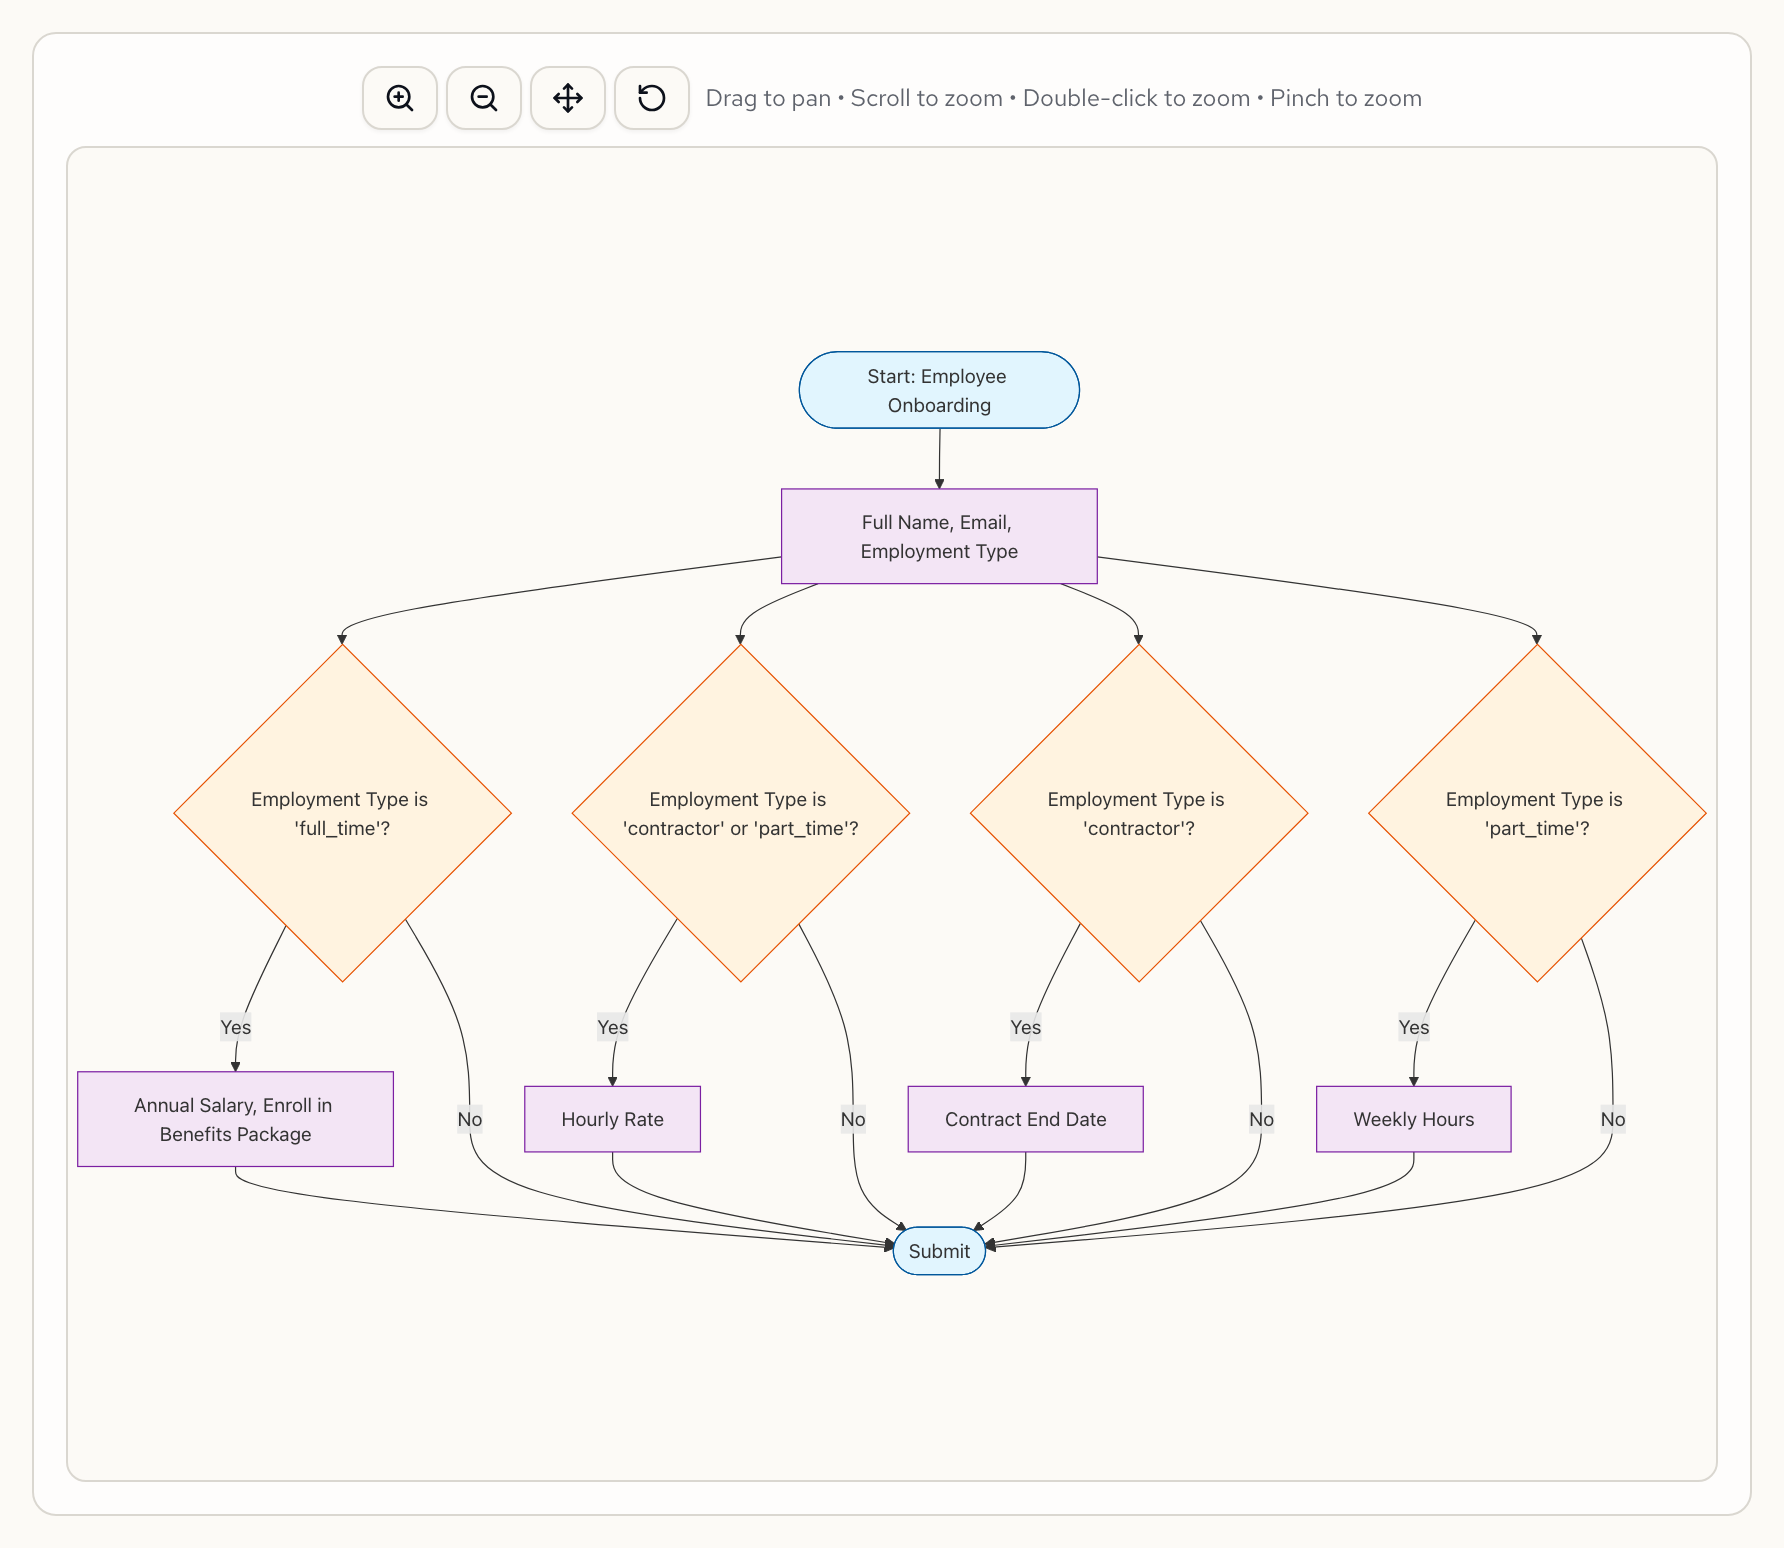Click the Submit end node
This screenshot has width=1784, height=1548.
tap(938, 1251)
